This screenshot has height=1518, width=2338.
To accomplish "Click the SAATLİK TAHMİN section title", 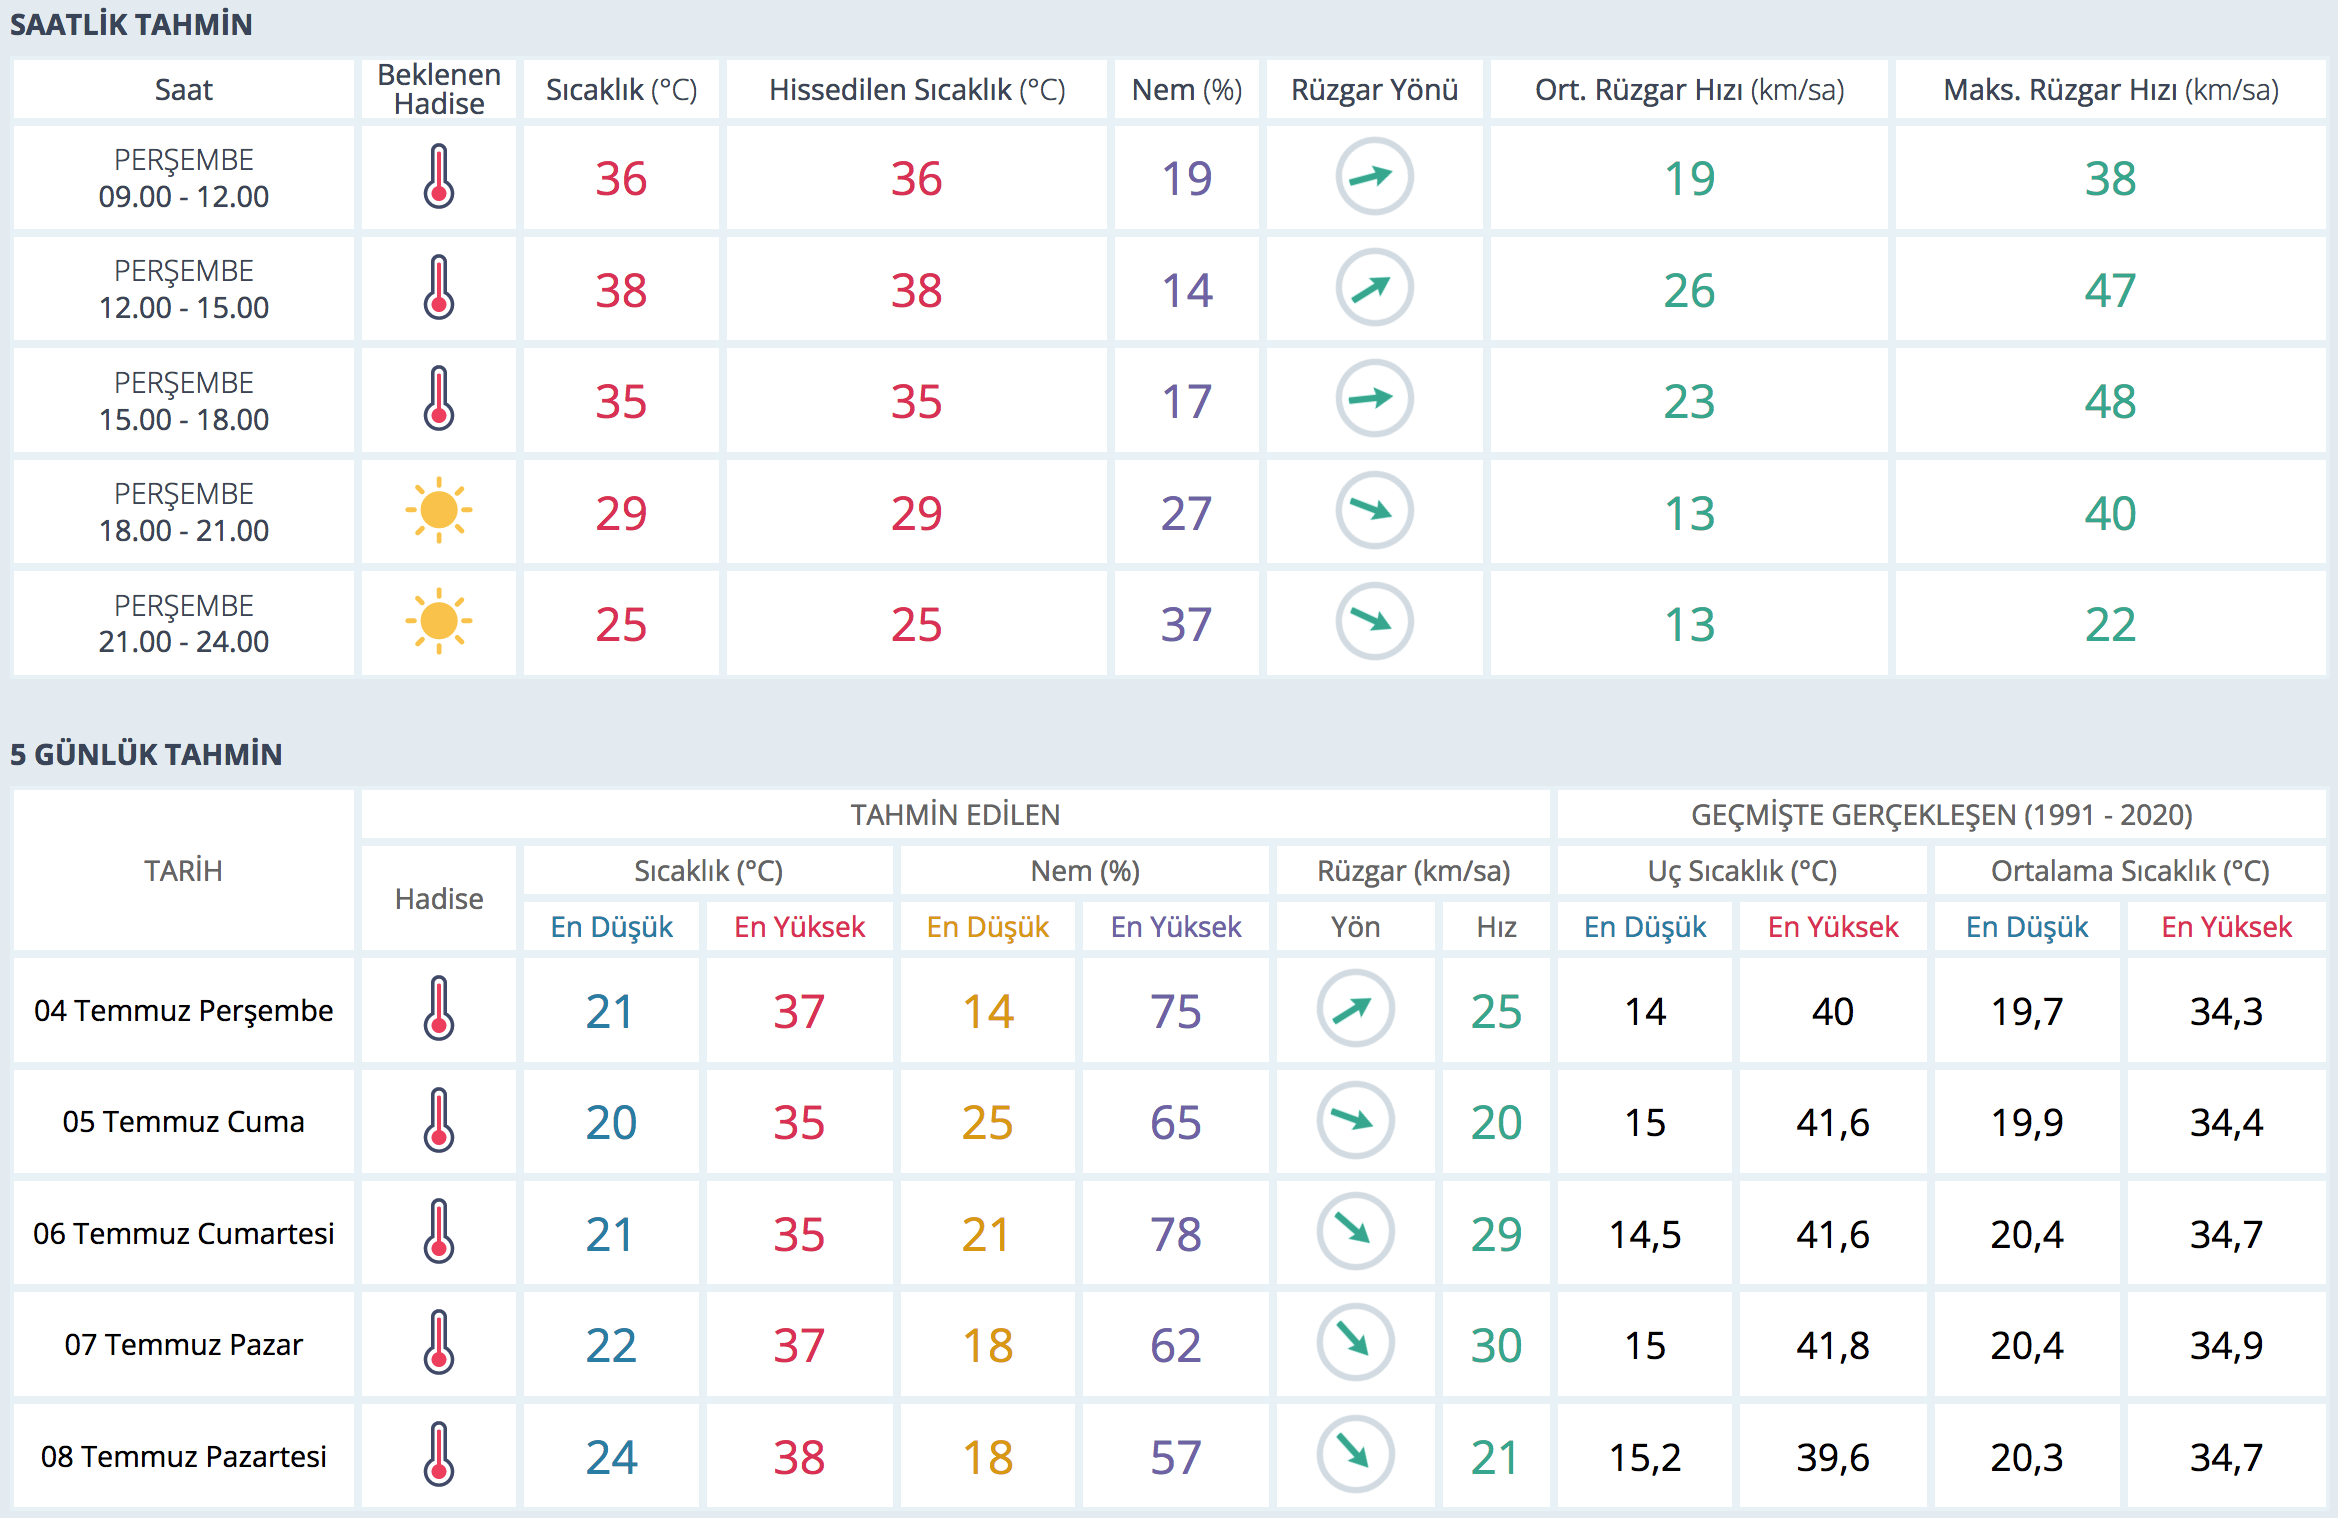I will click(x=131, y=24).
